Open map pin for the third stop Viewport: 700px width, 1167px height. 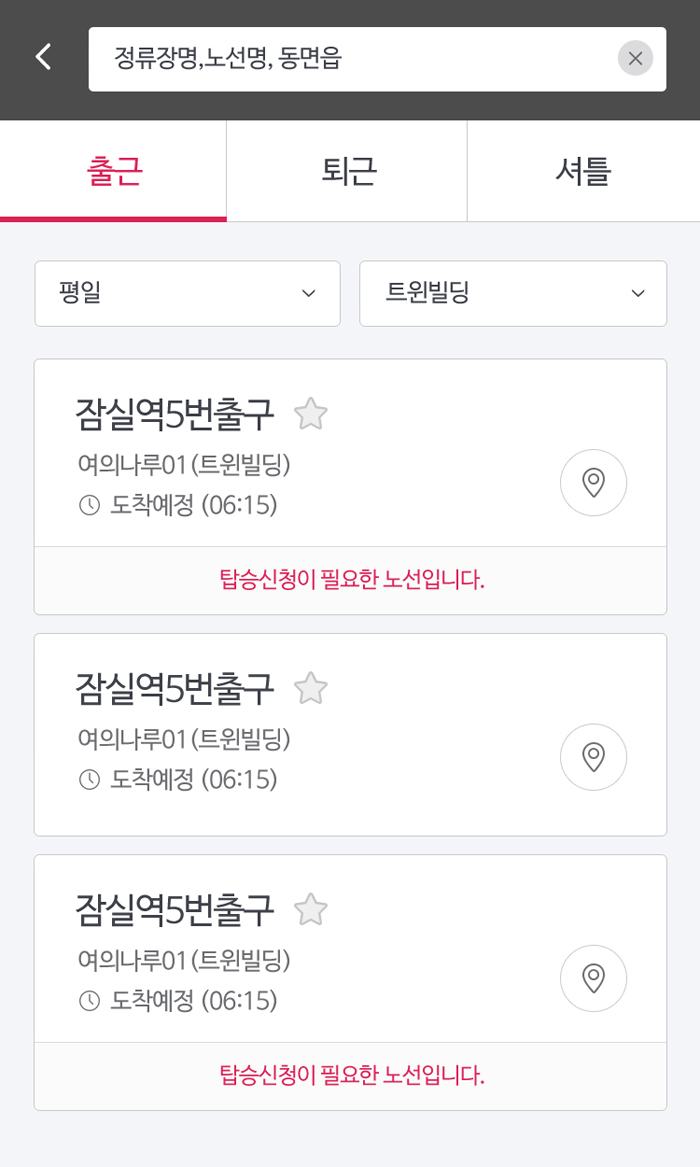click(x=593, y=978)
